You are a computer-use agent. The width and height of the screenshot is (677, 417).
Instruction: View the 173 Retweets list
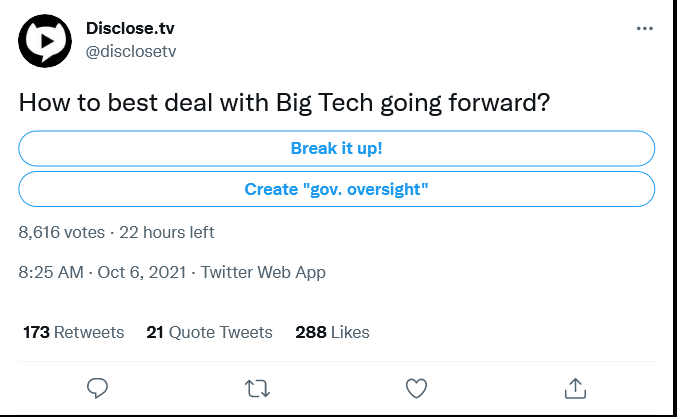73,332
